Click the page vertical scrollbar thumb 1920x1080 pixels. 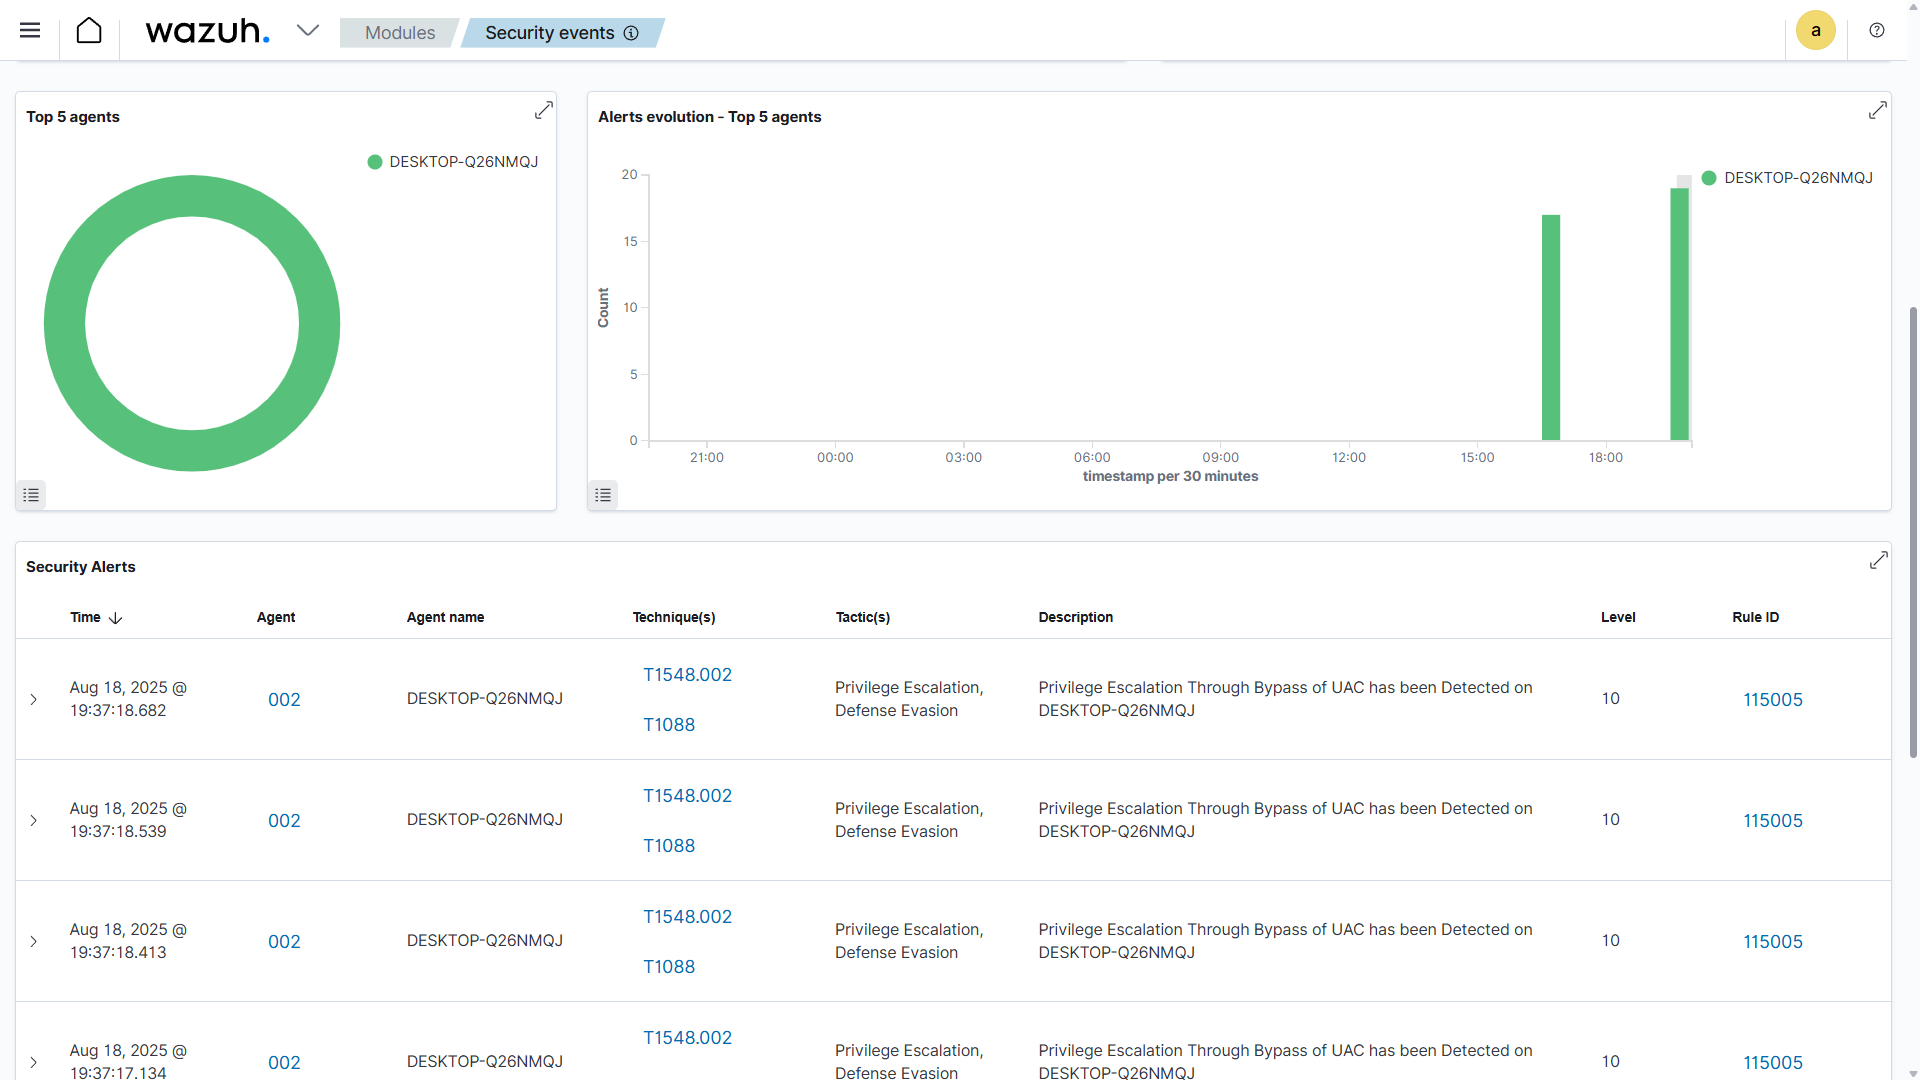(1913, 531)
